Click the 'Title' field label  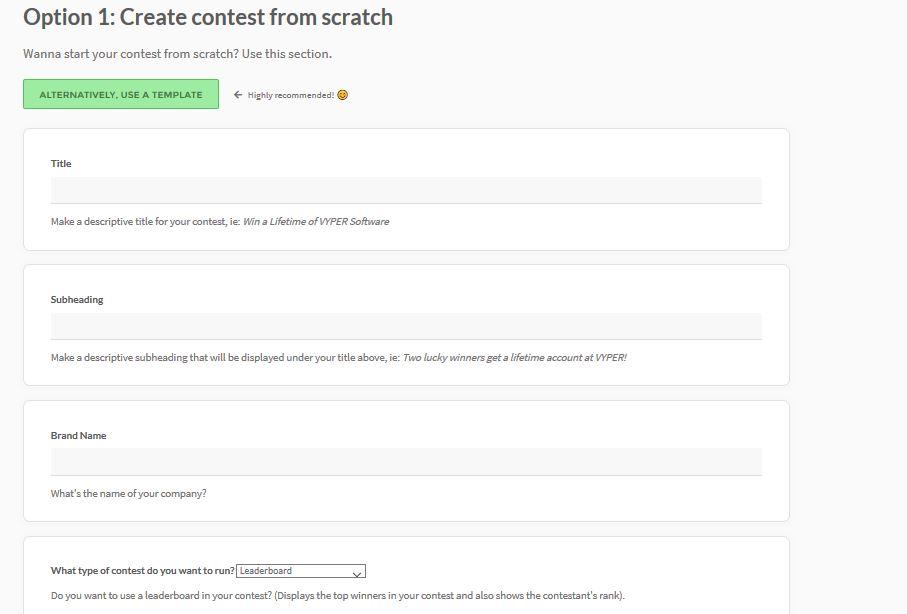point(61,163)
